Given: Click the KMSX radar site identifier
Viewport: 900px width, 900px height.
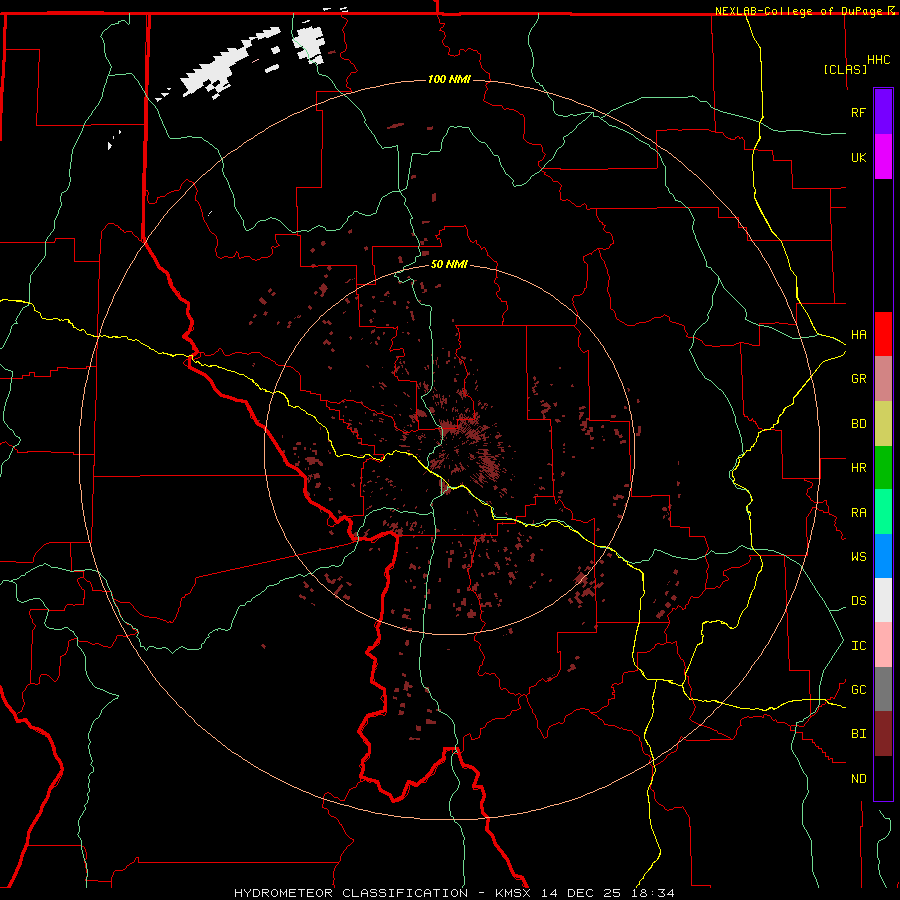Looking at the screenshot, I should point(513,893).
